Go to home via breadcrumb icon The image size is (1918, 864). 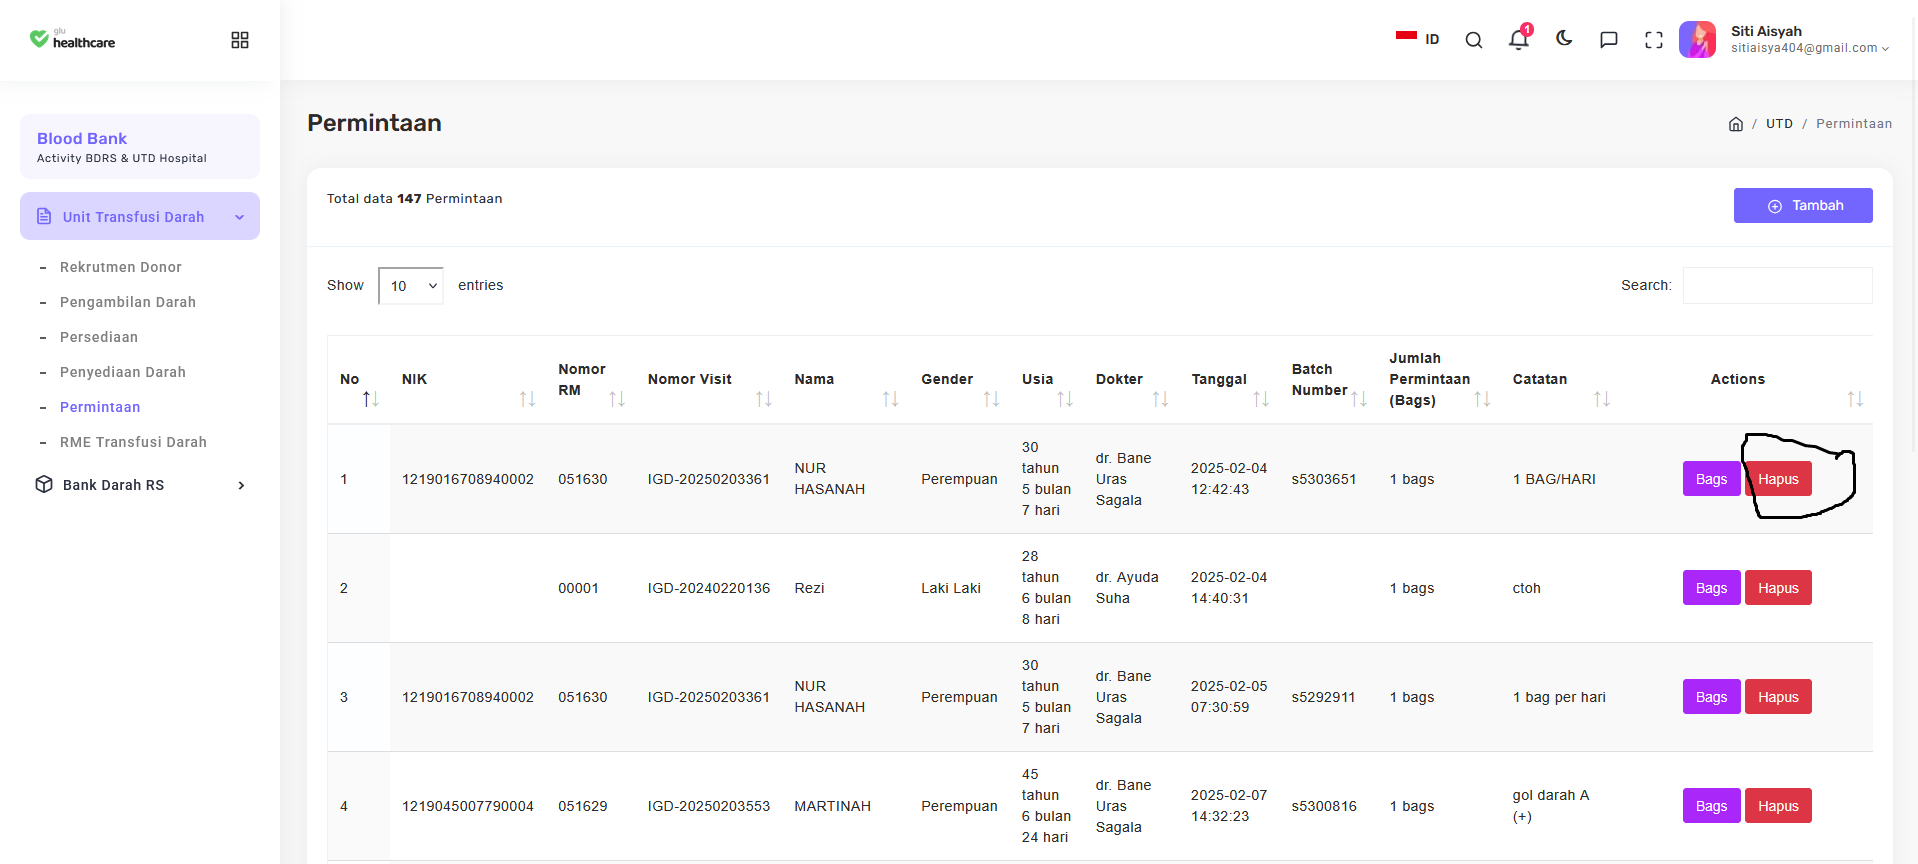(1736, 124)
